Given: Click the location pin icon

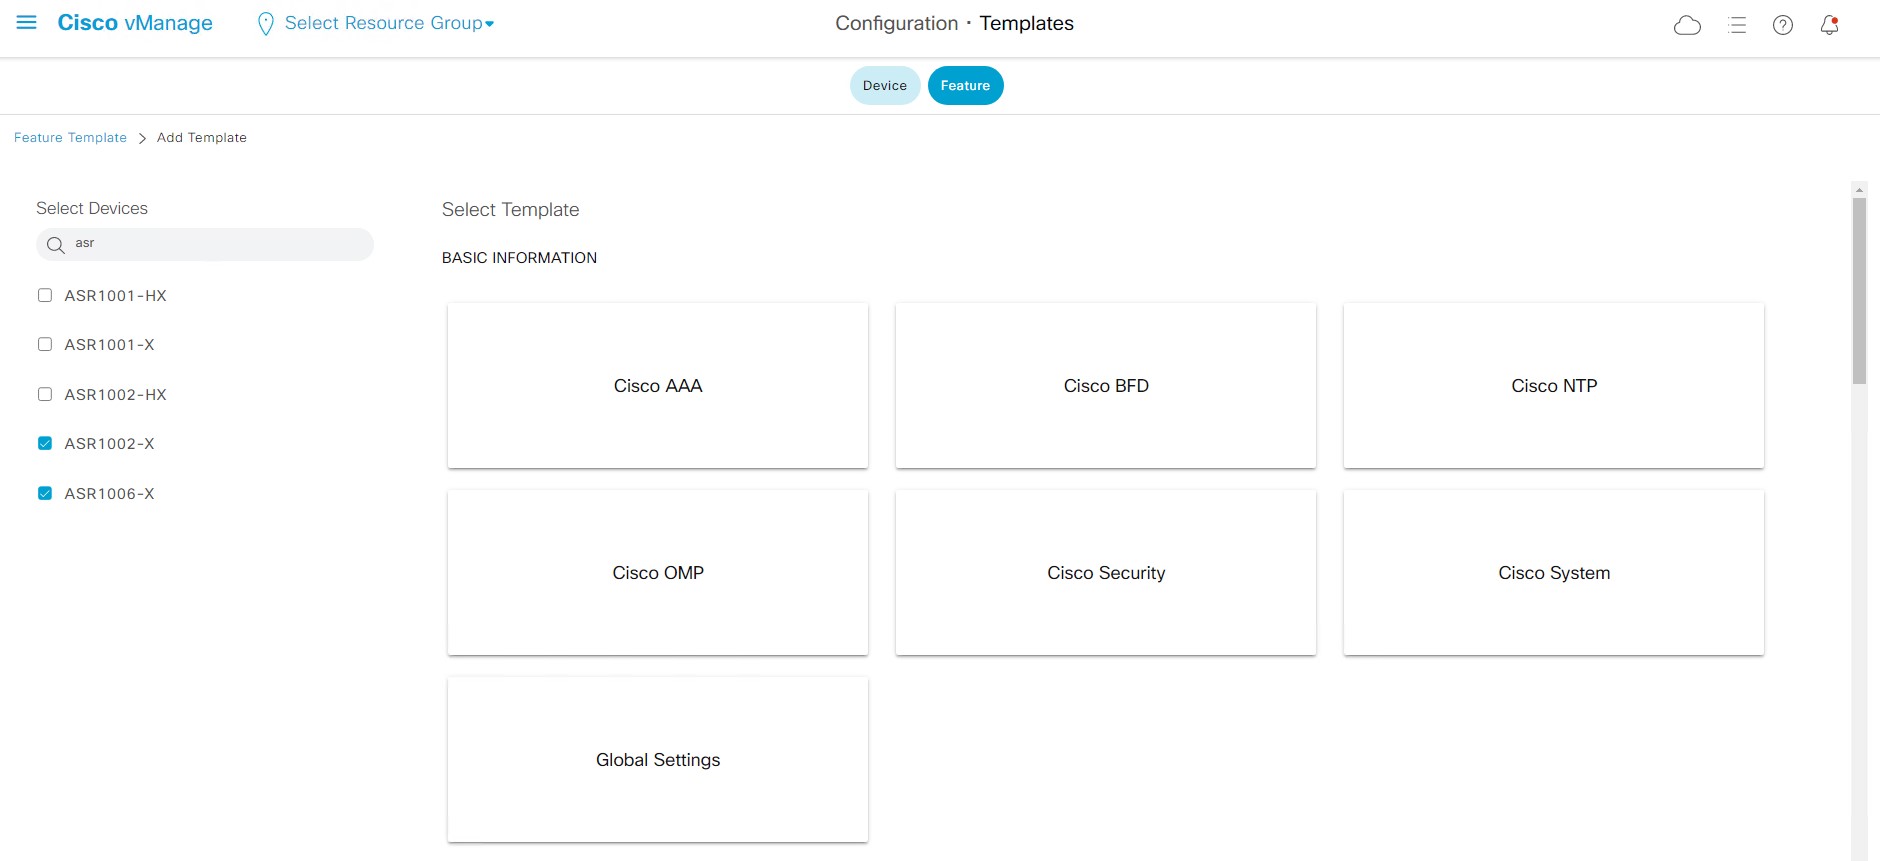Looking at the screenshot, I should (x=265, y=24).
